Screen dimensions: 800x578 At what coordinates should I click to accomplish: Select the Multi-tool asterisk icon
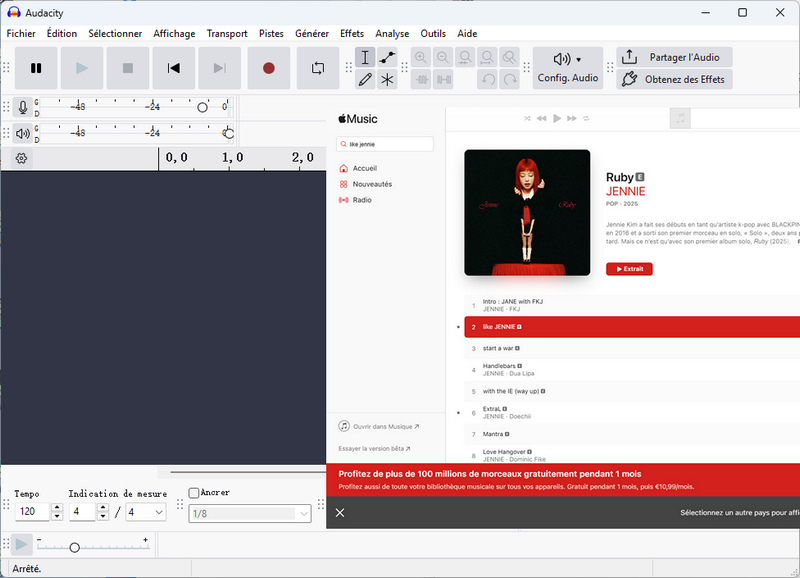pyautogui.click(x=388, y=80)
